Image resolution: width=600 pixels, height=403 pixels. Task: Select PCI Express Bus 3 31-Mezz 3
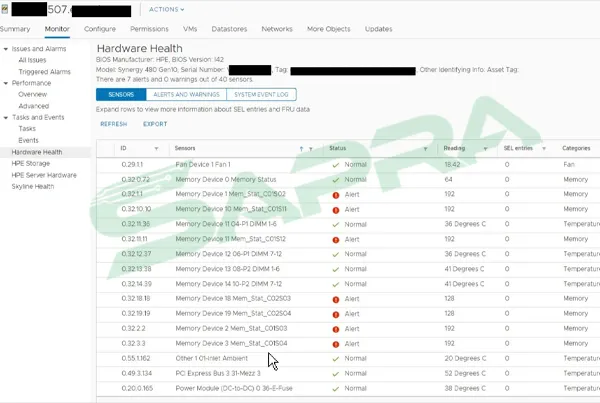tap(218, 374)
